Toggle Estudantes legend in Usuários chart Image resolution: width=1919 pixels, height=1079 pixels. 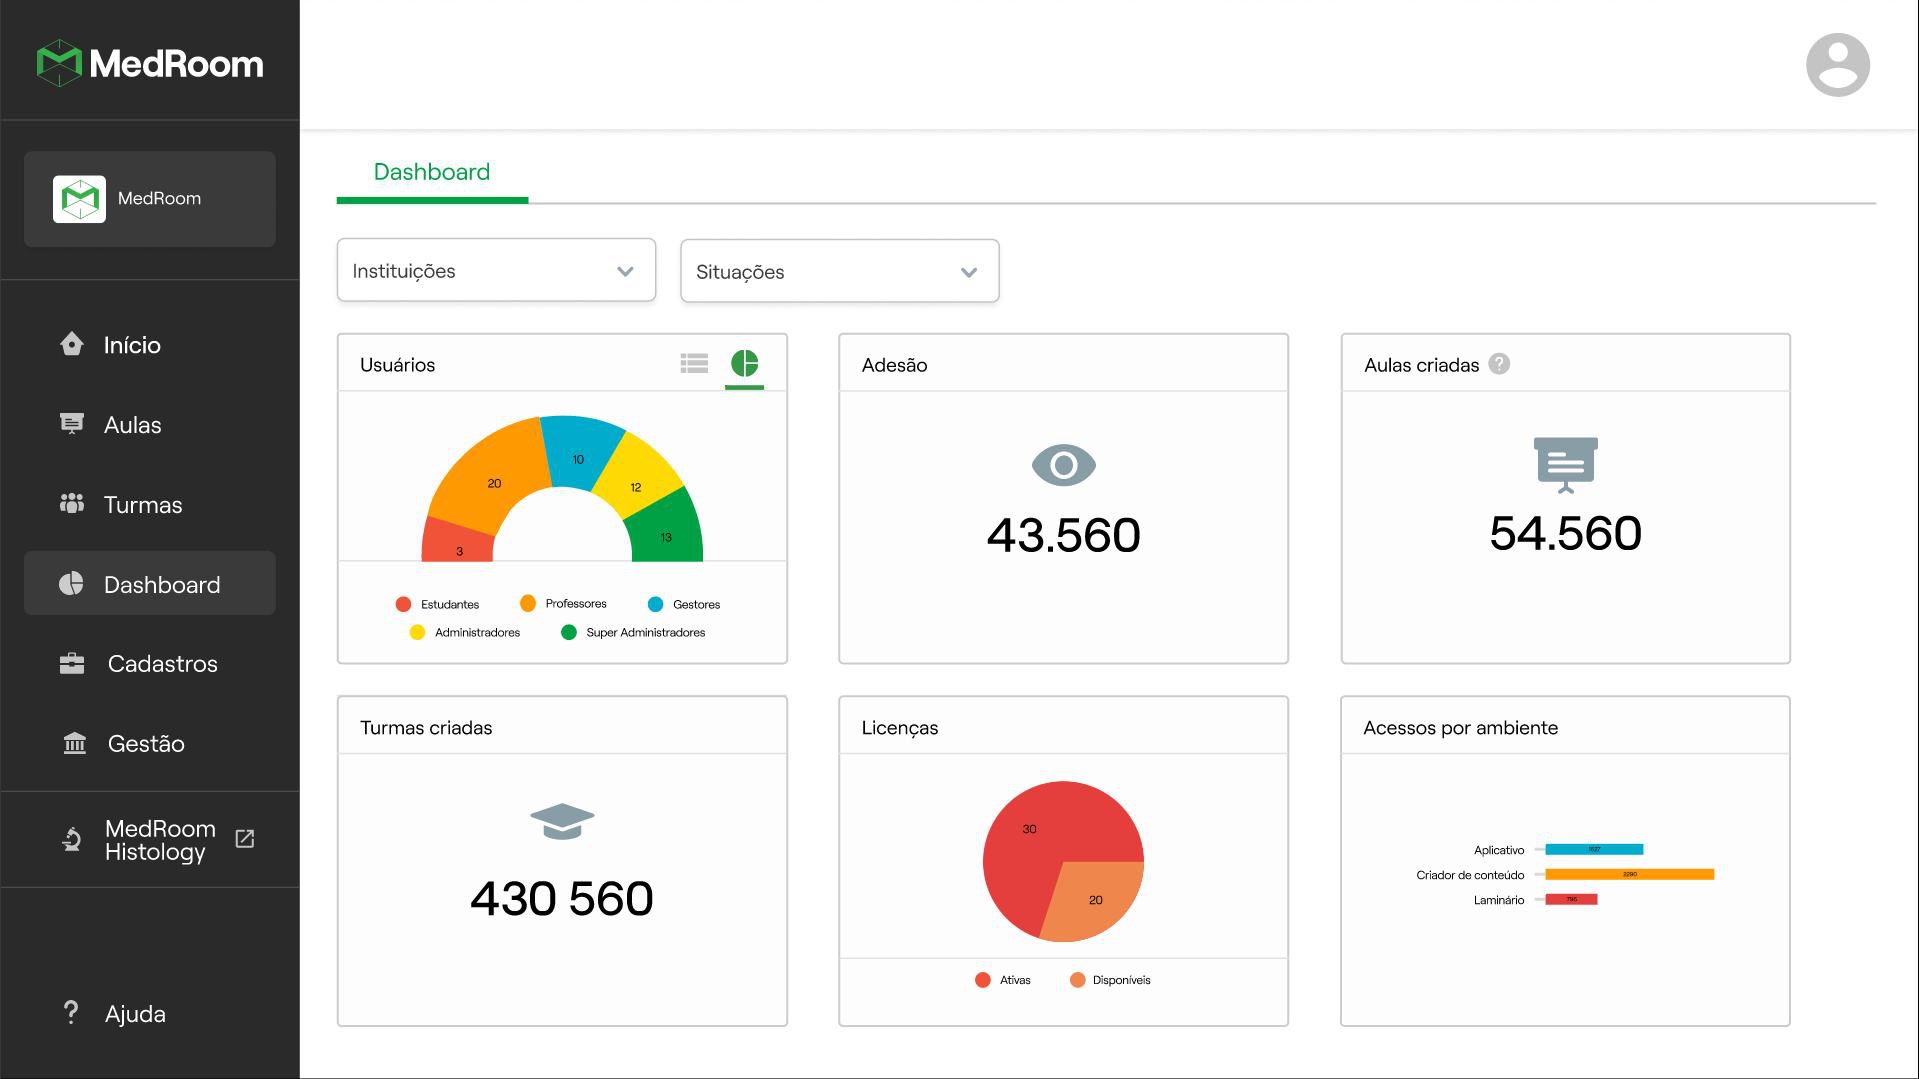coord(437,604)
